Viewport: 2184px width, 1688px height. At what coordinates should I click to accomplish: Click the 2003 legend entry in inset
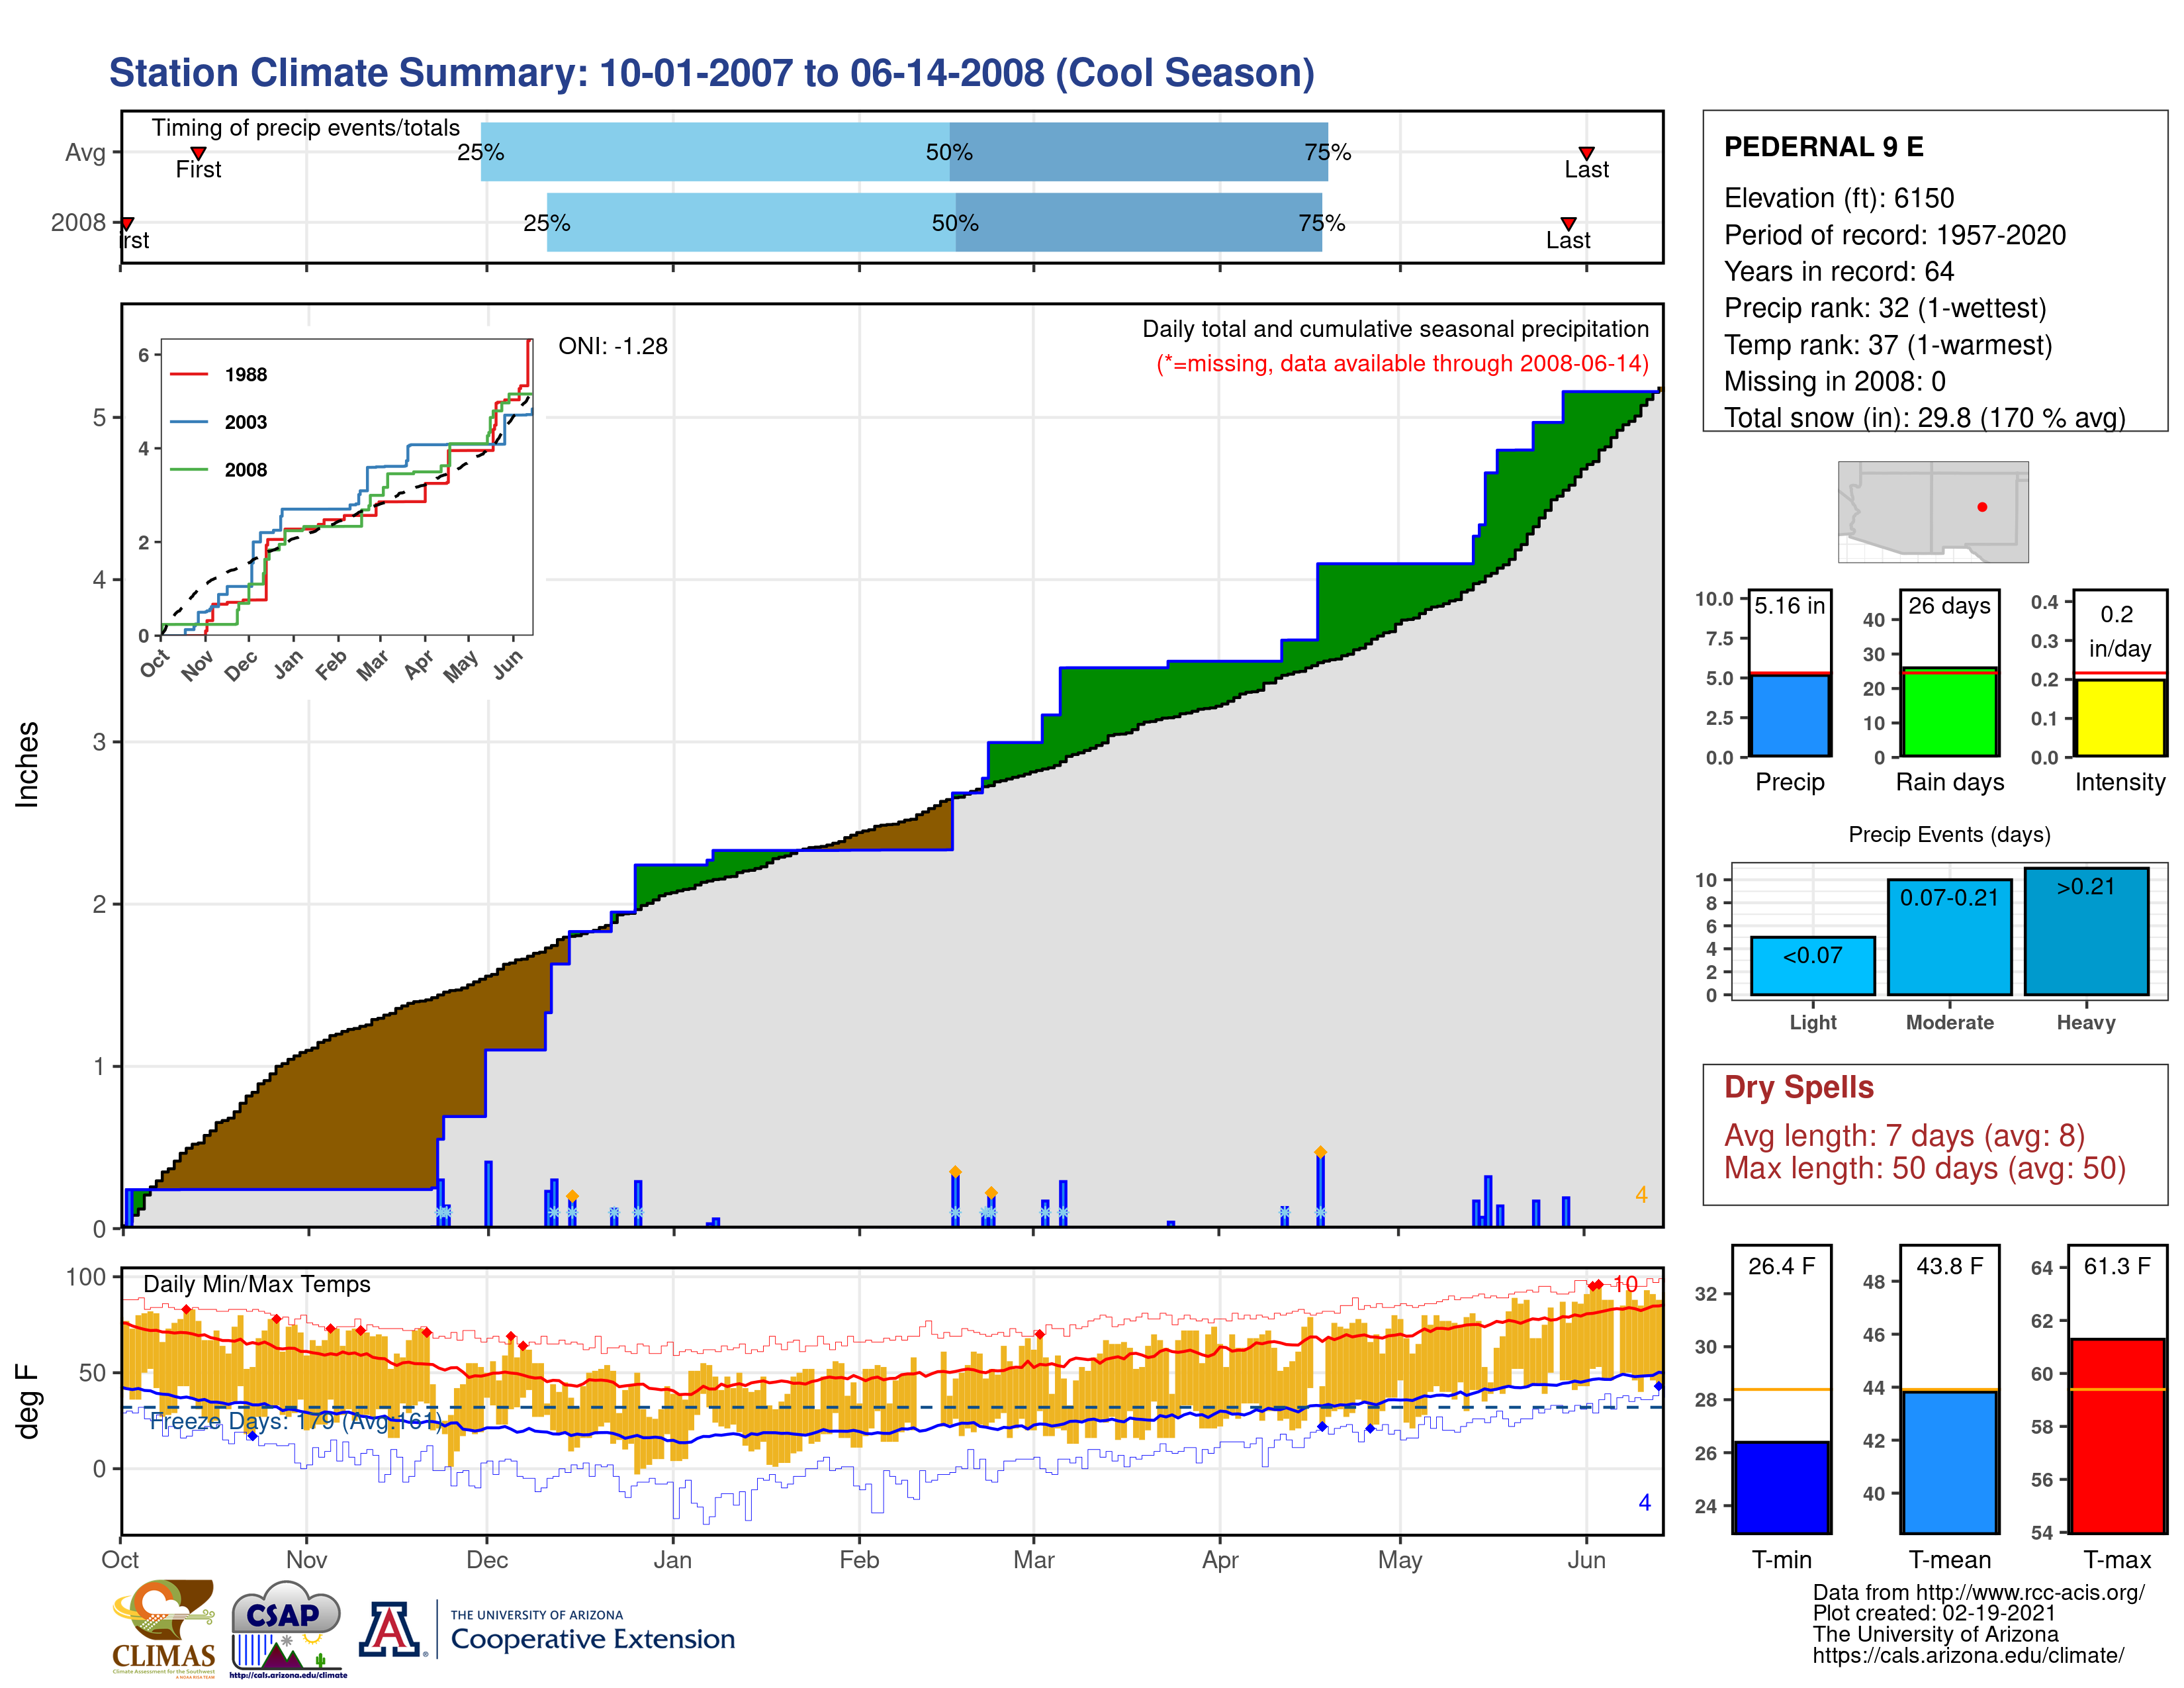coord(219,422)
